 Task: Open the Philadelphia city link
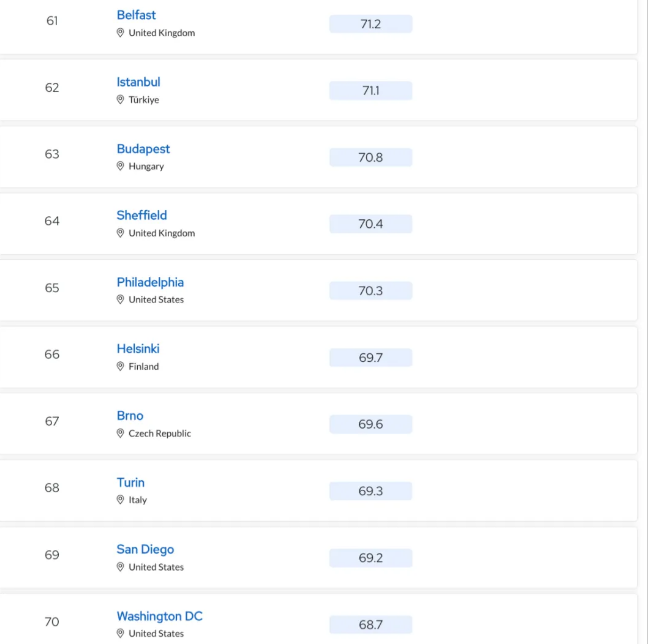[150, 282]
